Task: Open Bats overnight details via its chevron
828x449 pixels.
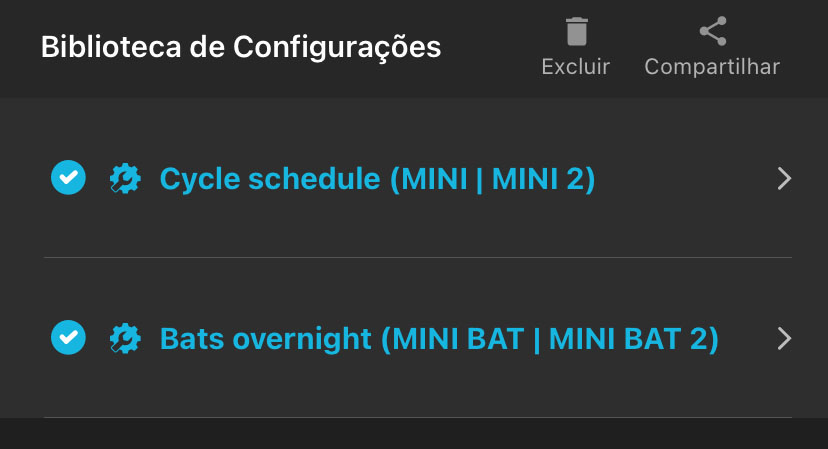Action: 784,338
